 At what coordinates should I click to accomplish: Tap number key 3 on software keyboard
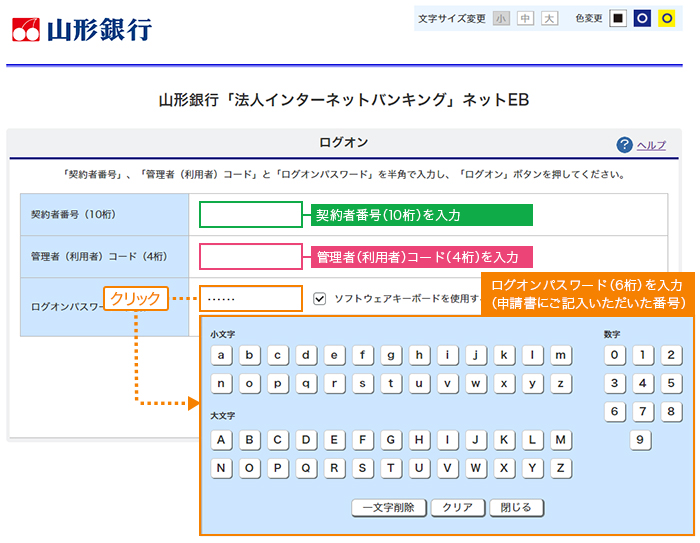pos(615,384)
